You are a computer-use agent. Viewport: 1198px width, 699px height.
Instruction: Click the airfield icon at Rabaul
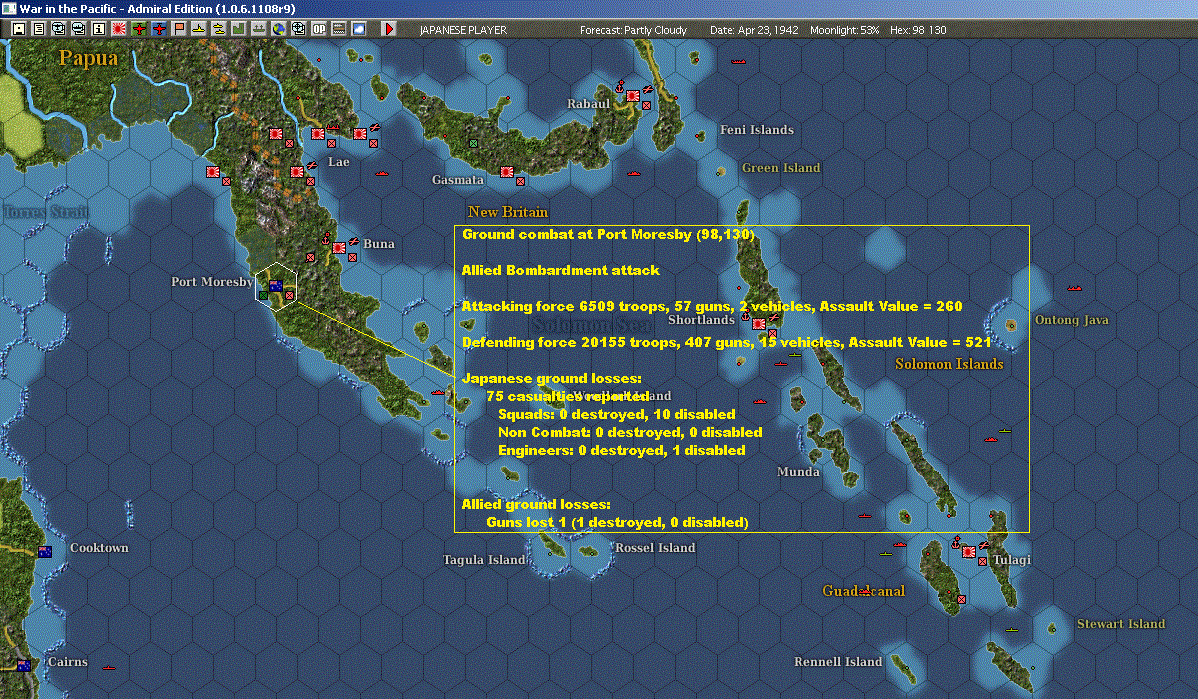click(x=647, y=89)
